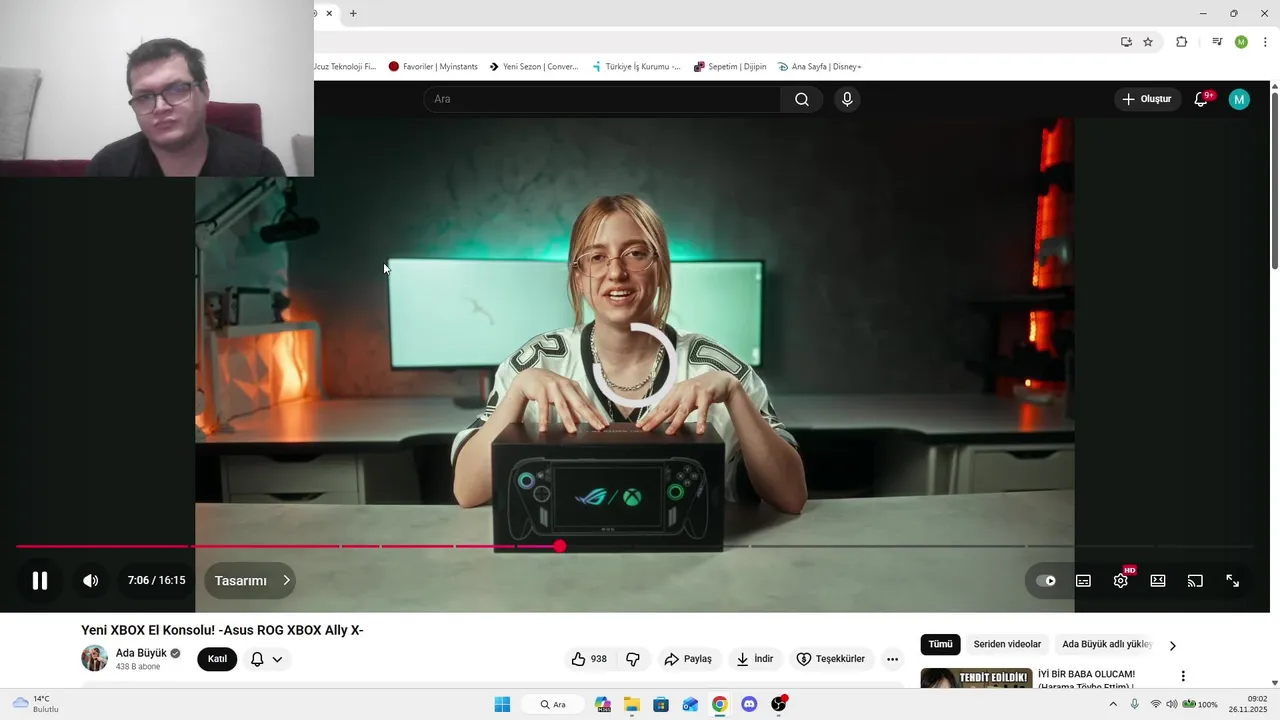This screenshot has height=720, width=1280.
Task: Select Seriden videolar filter chip
Action: pos(1007,645)
